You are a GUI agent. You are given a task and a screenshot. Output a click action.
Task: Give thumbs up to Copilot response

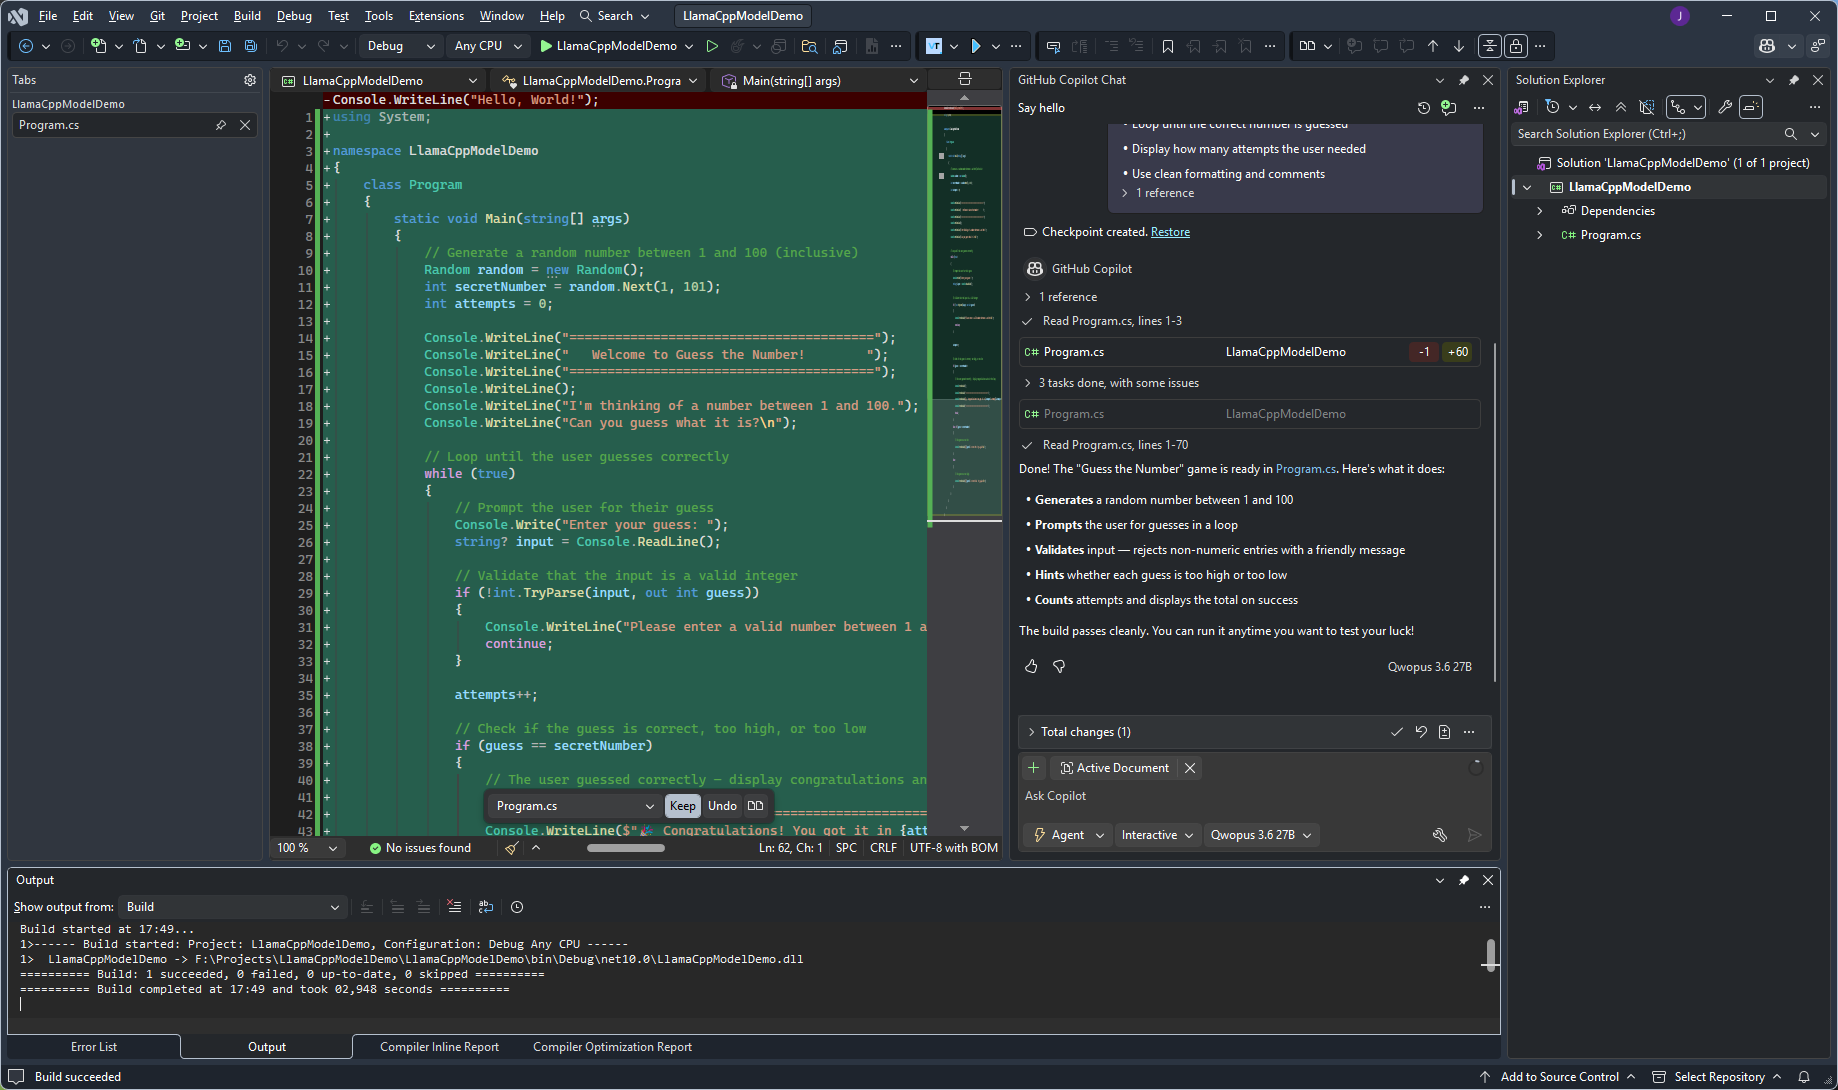pos(1032,666)
